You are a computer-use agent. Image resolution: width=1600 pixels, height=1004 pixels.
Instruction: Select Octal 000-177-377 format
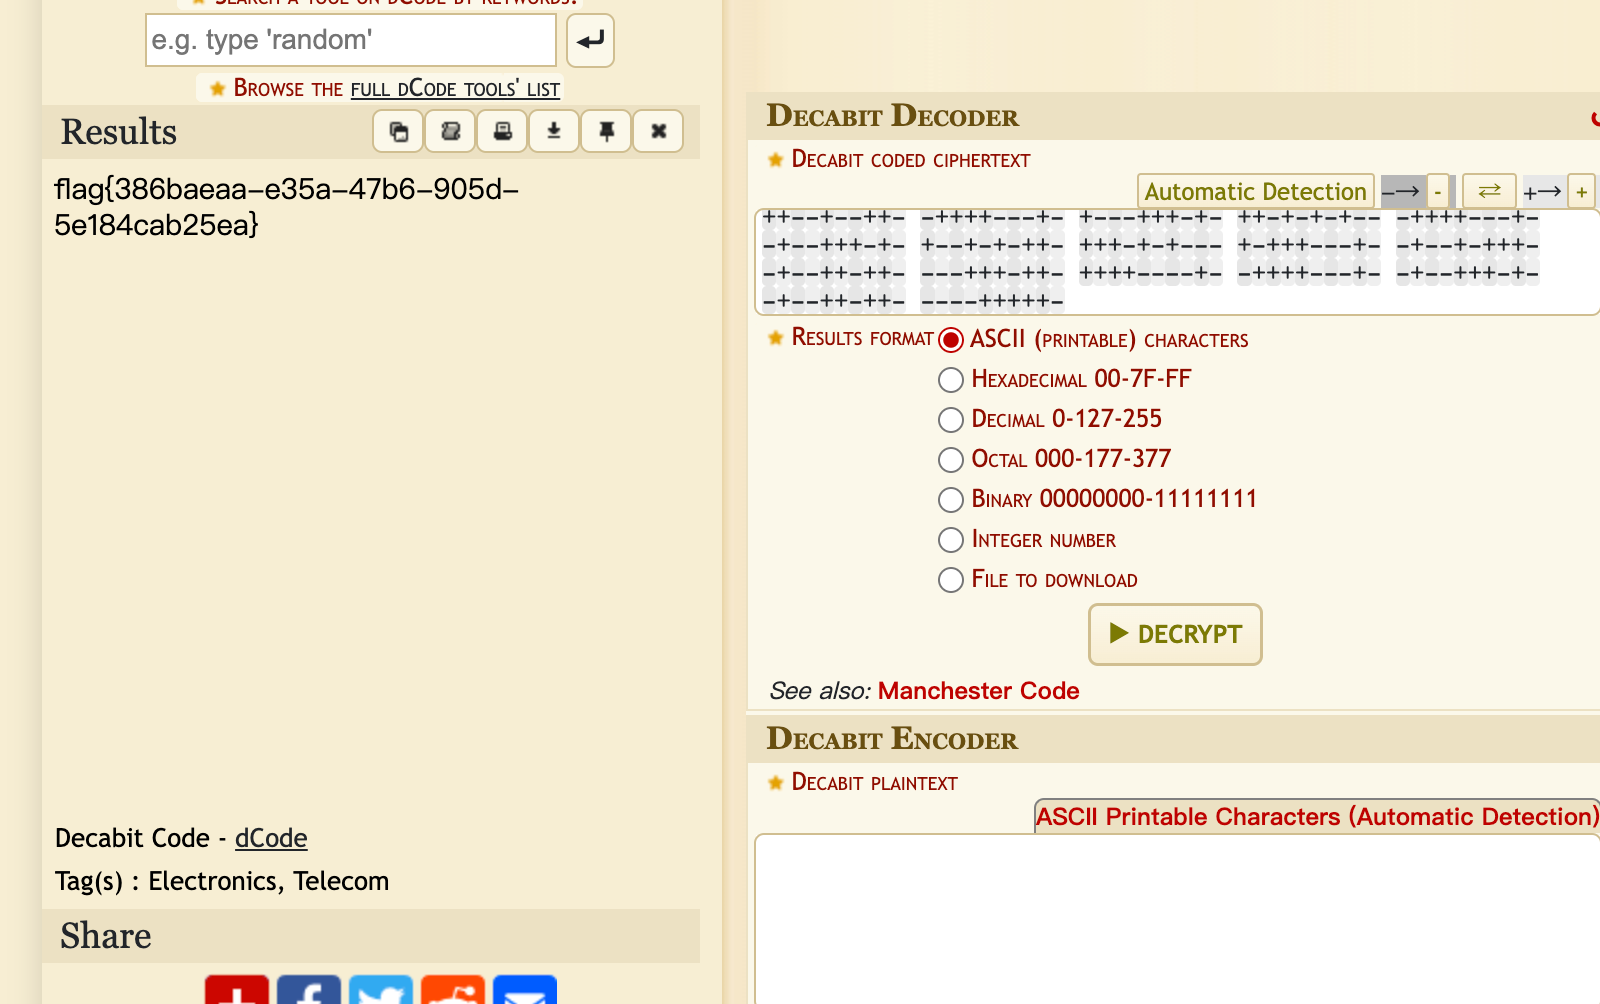951,460
